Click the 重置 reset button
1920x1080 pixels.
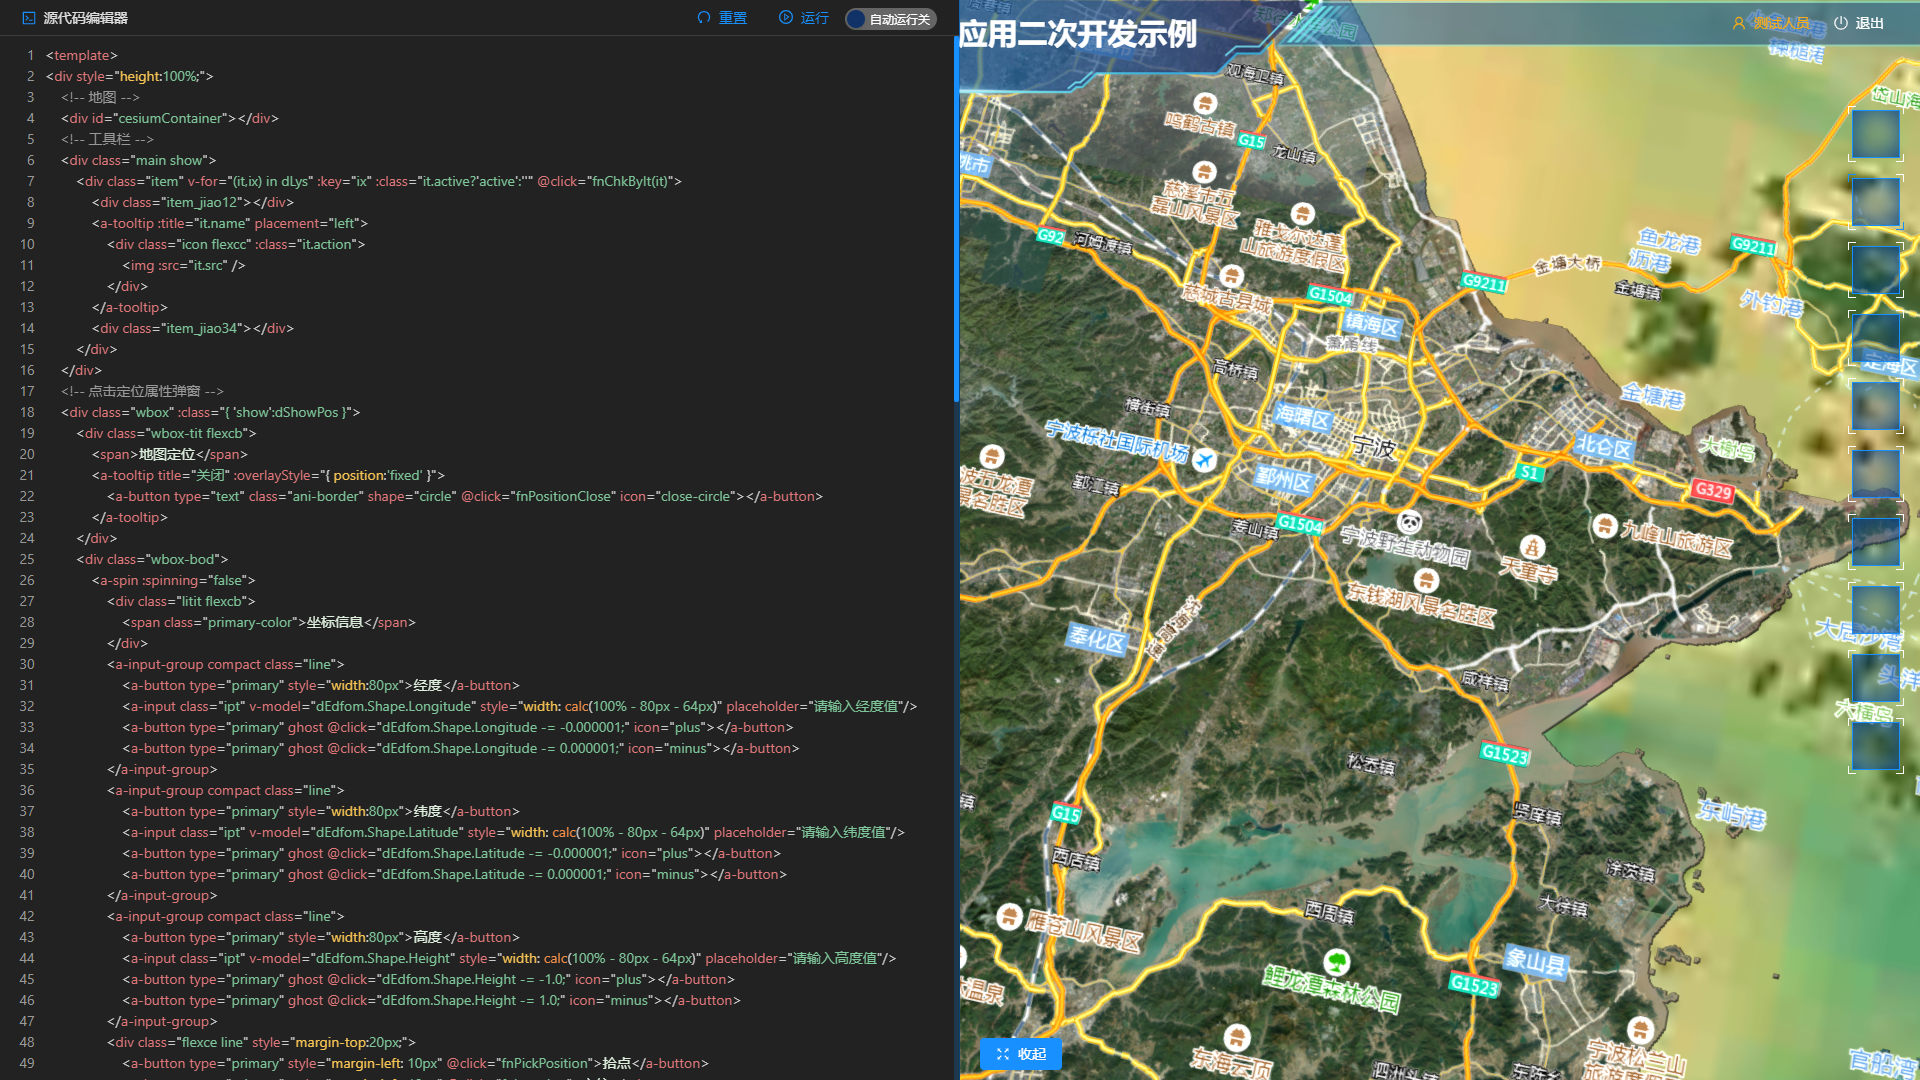[722, 18]
